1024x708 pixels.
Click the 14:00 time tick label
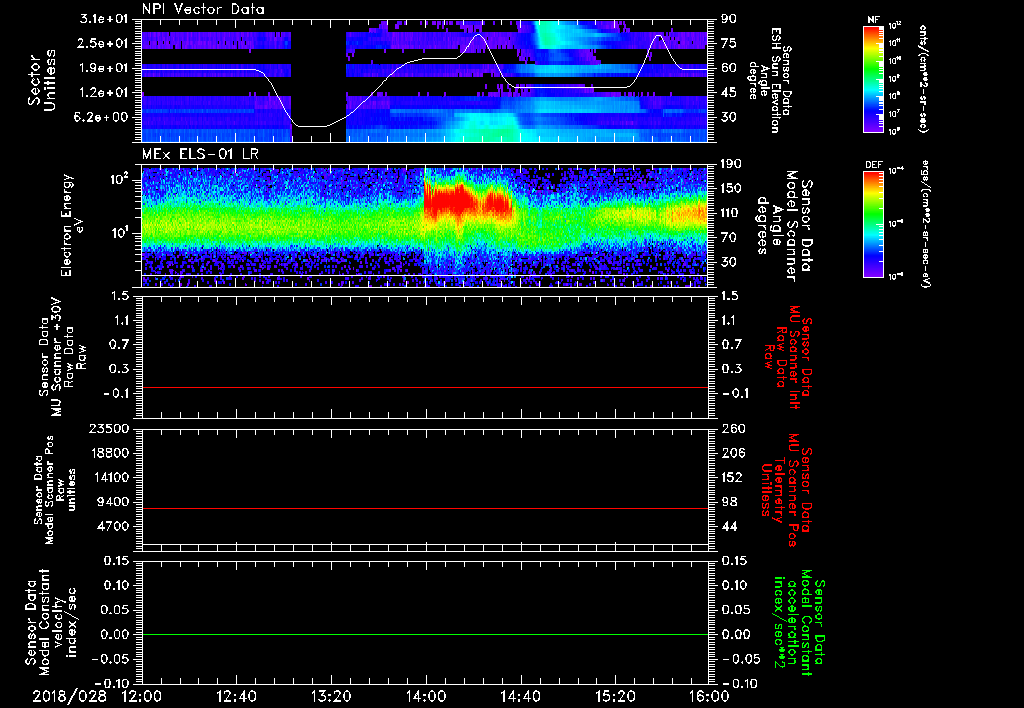coord(426,696)
